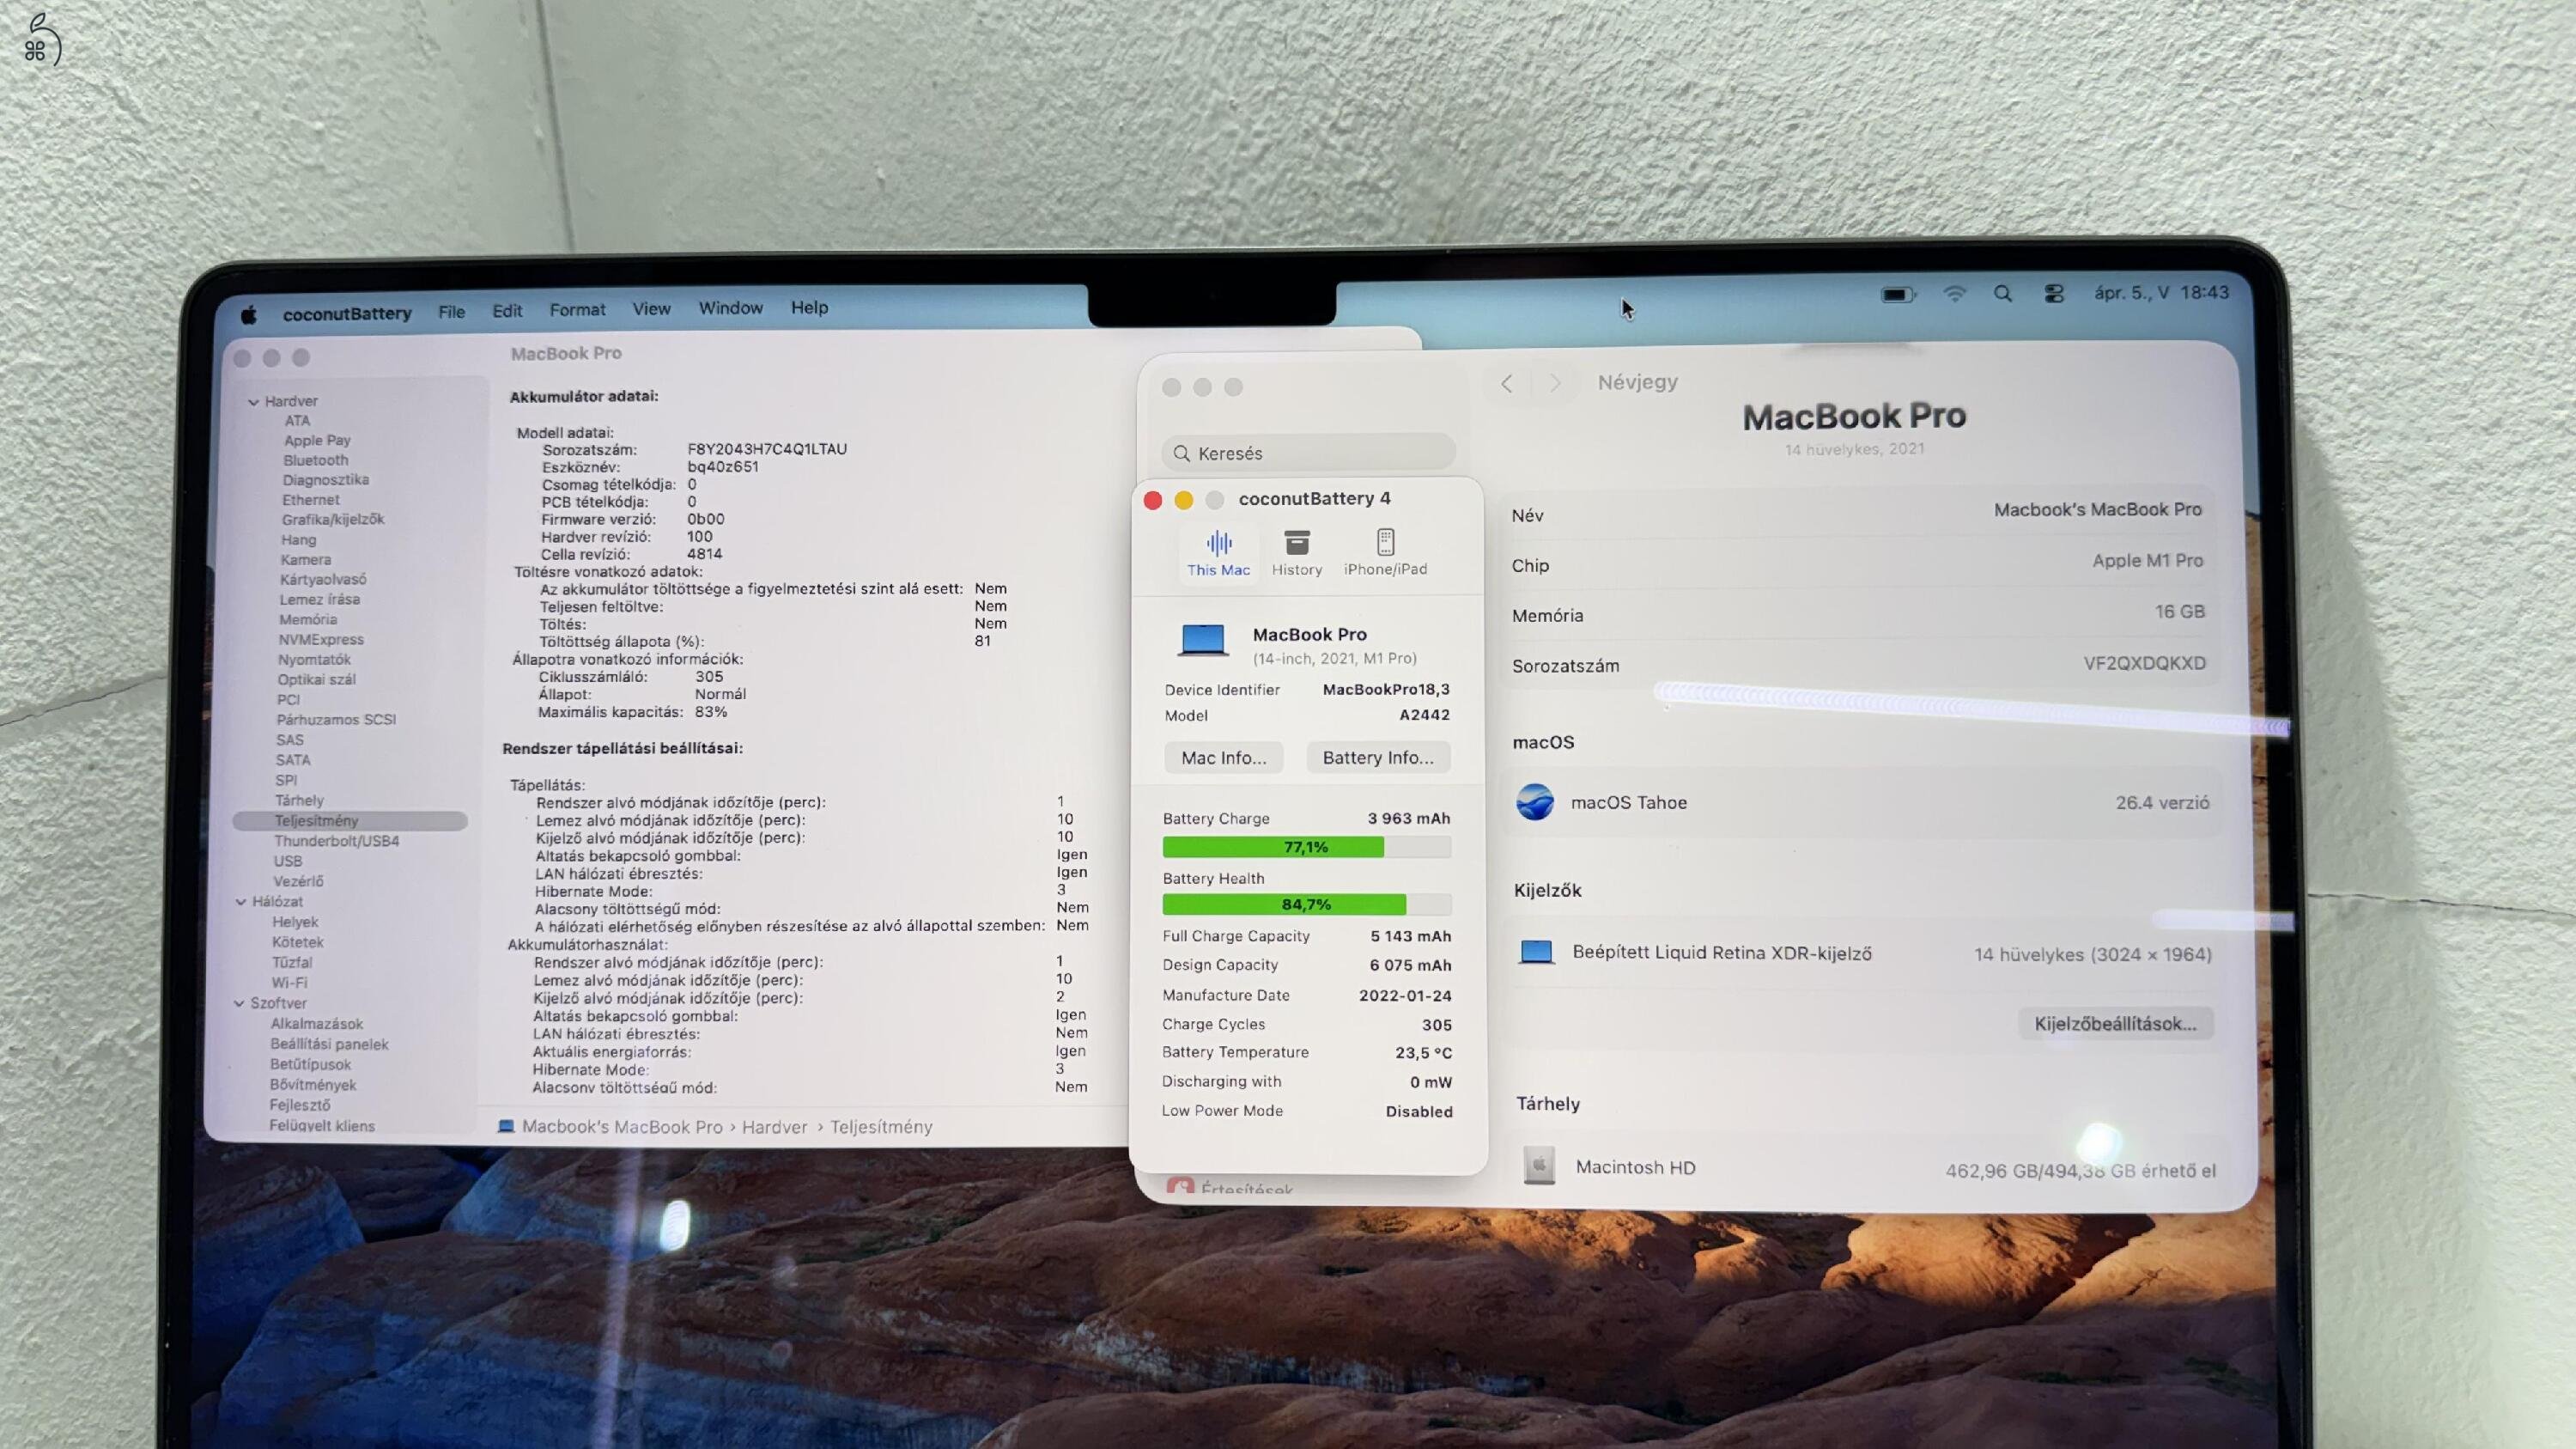Click the Wi-Fi icon in menu bar

(1954, 293)
